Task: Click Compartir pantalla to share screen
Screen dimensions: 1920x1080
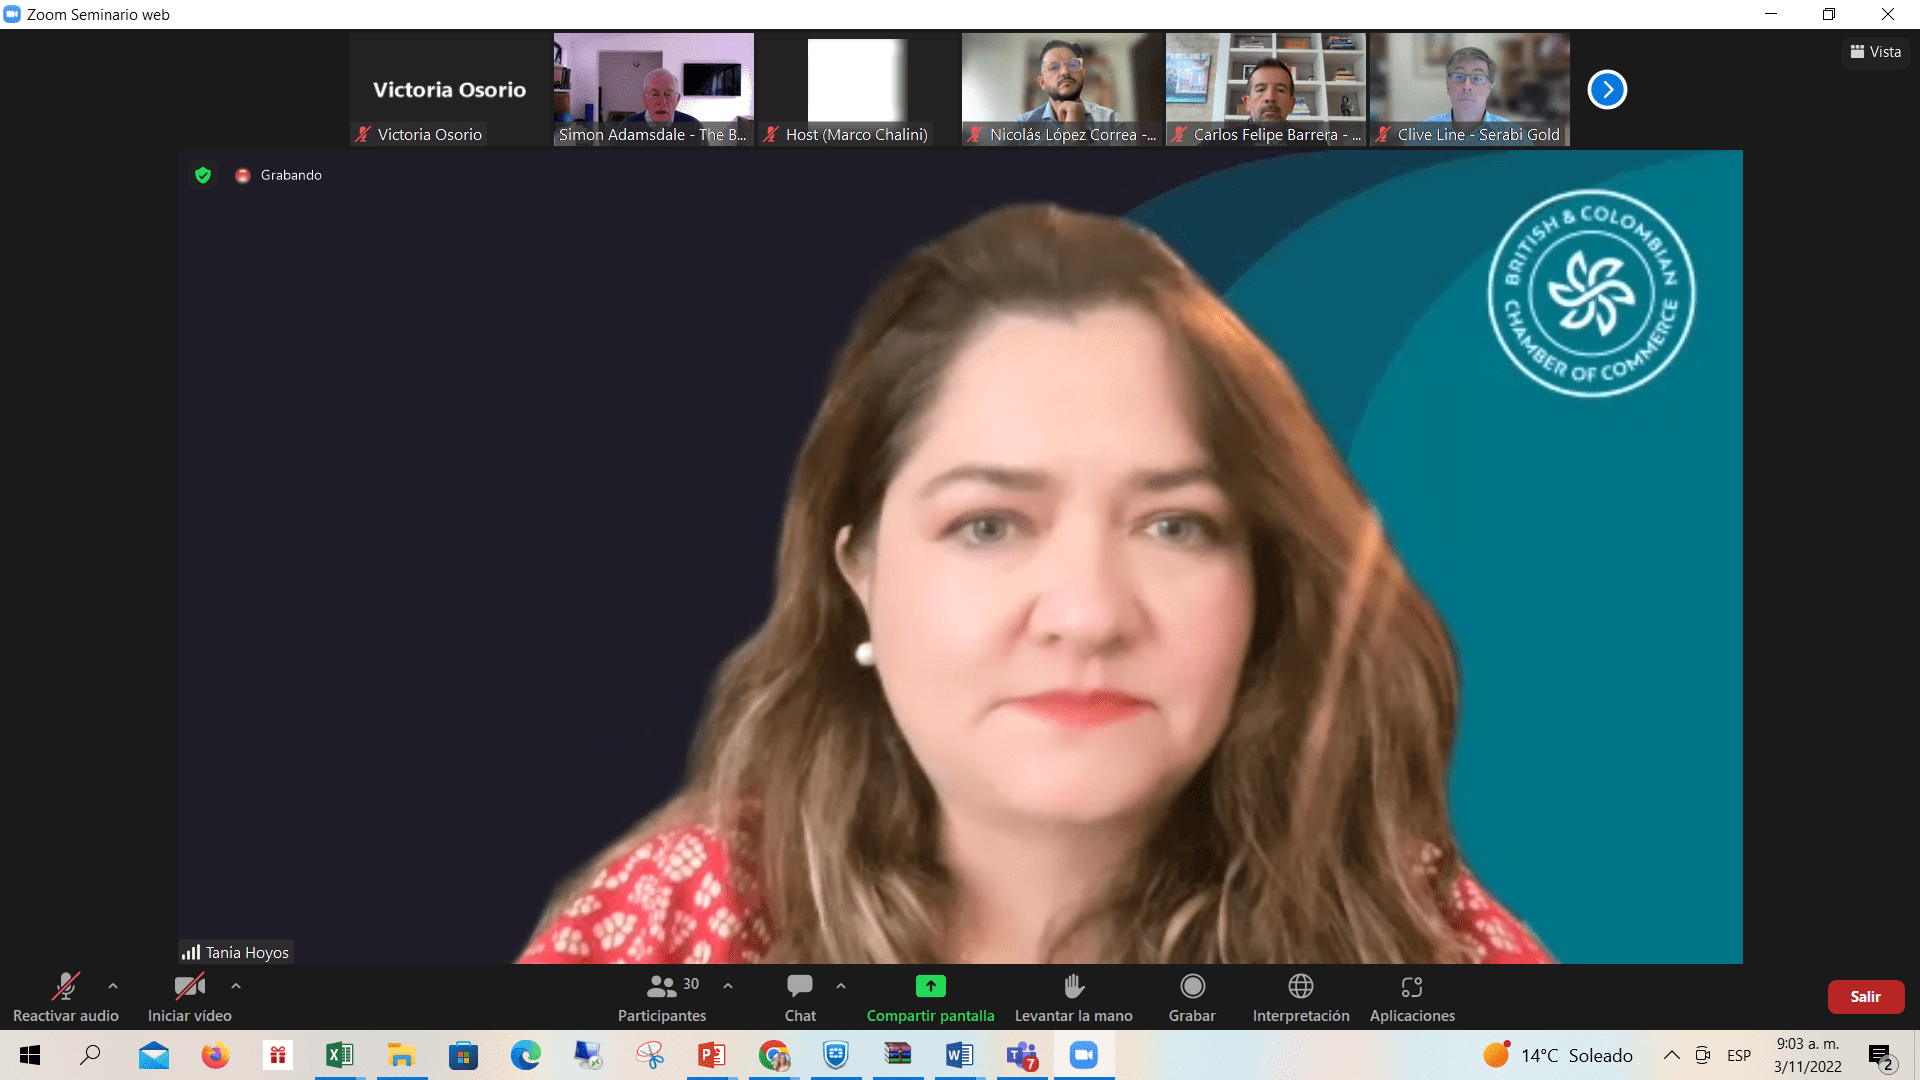Action: click(x=930, y=997)
